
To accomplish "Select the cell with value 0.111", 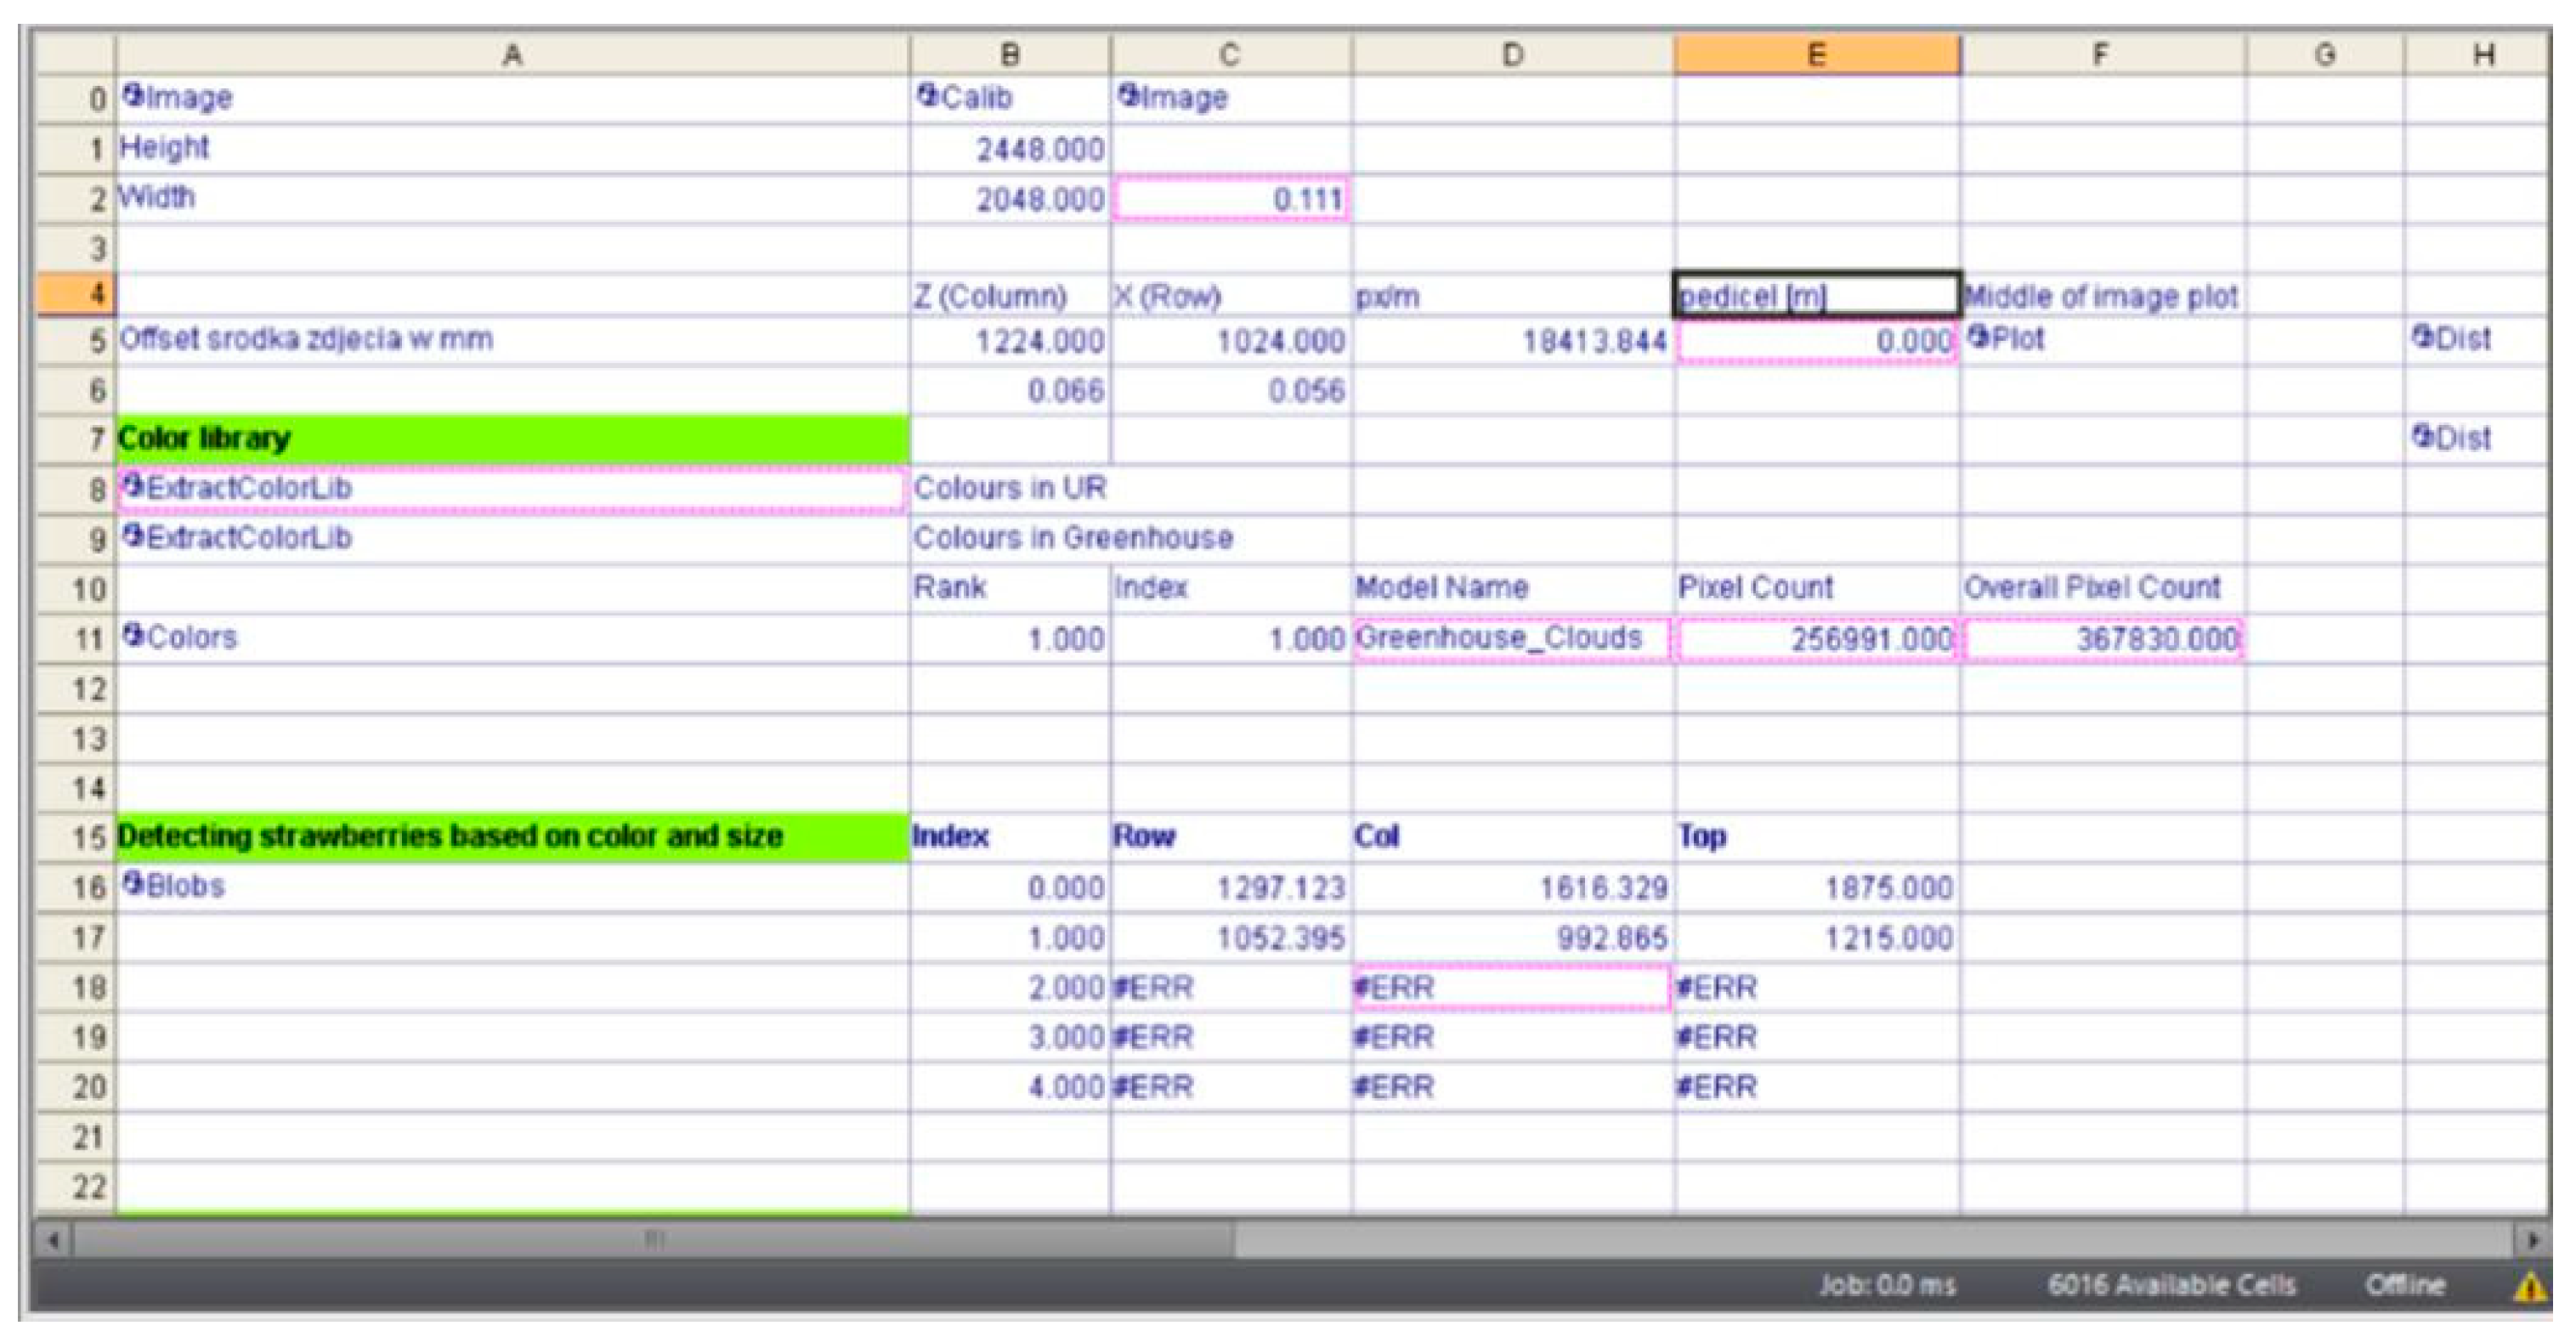I will [1229, 199].
